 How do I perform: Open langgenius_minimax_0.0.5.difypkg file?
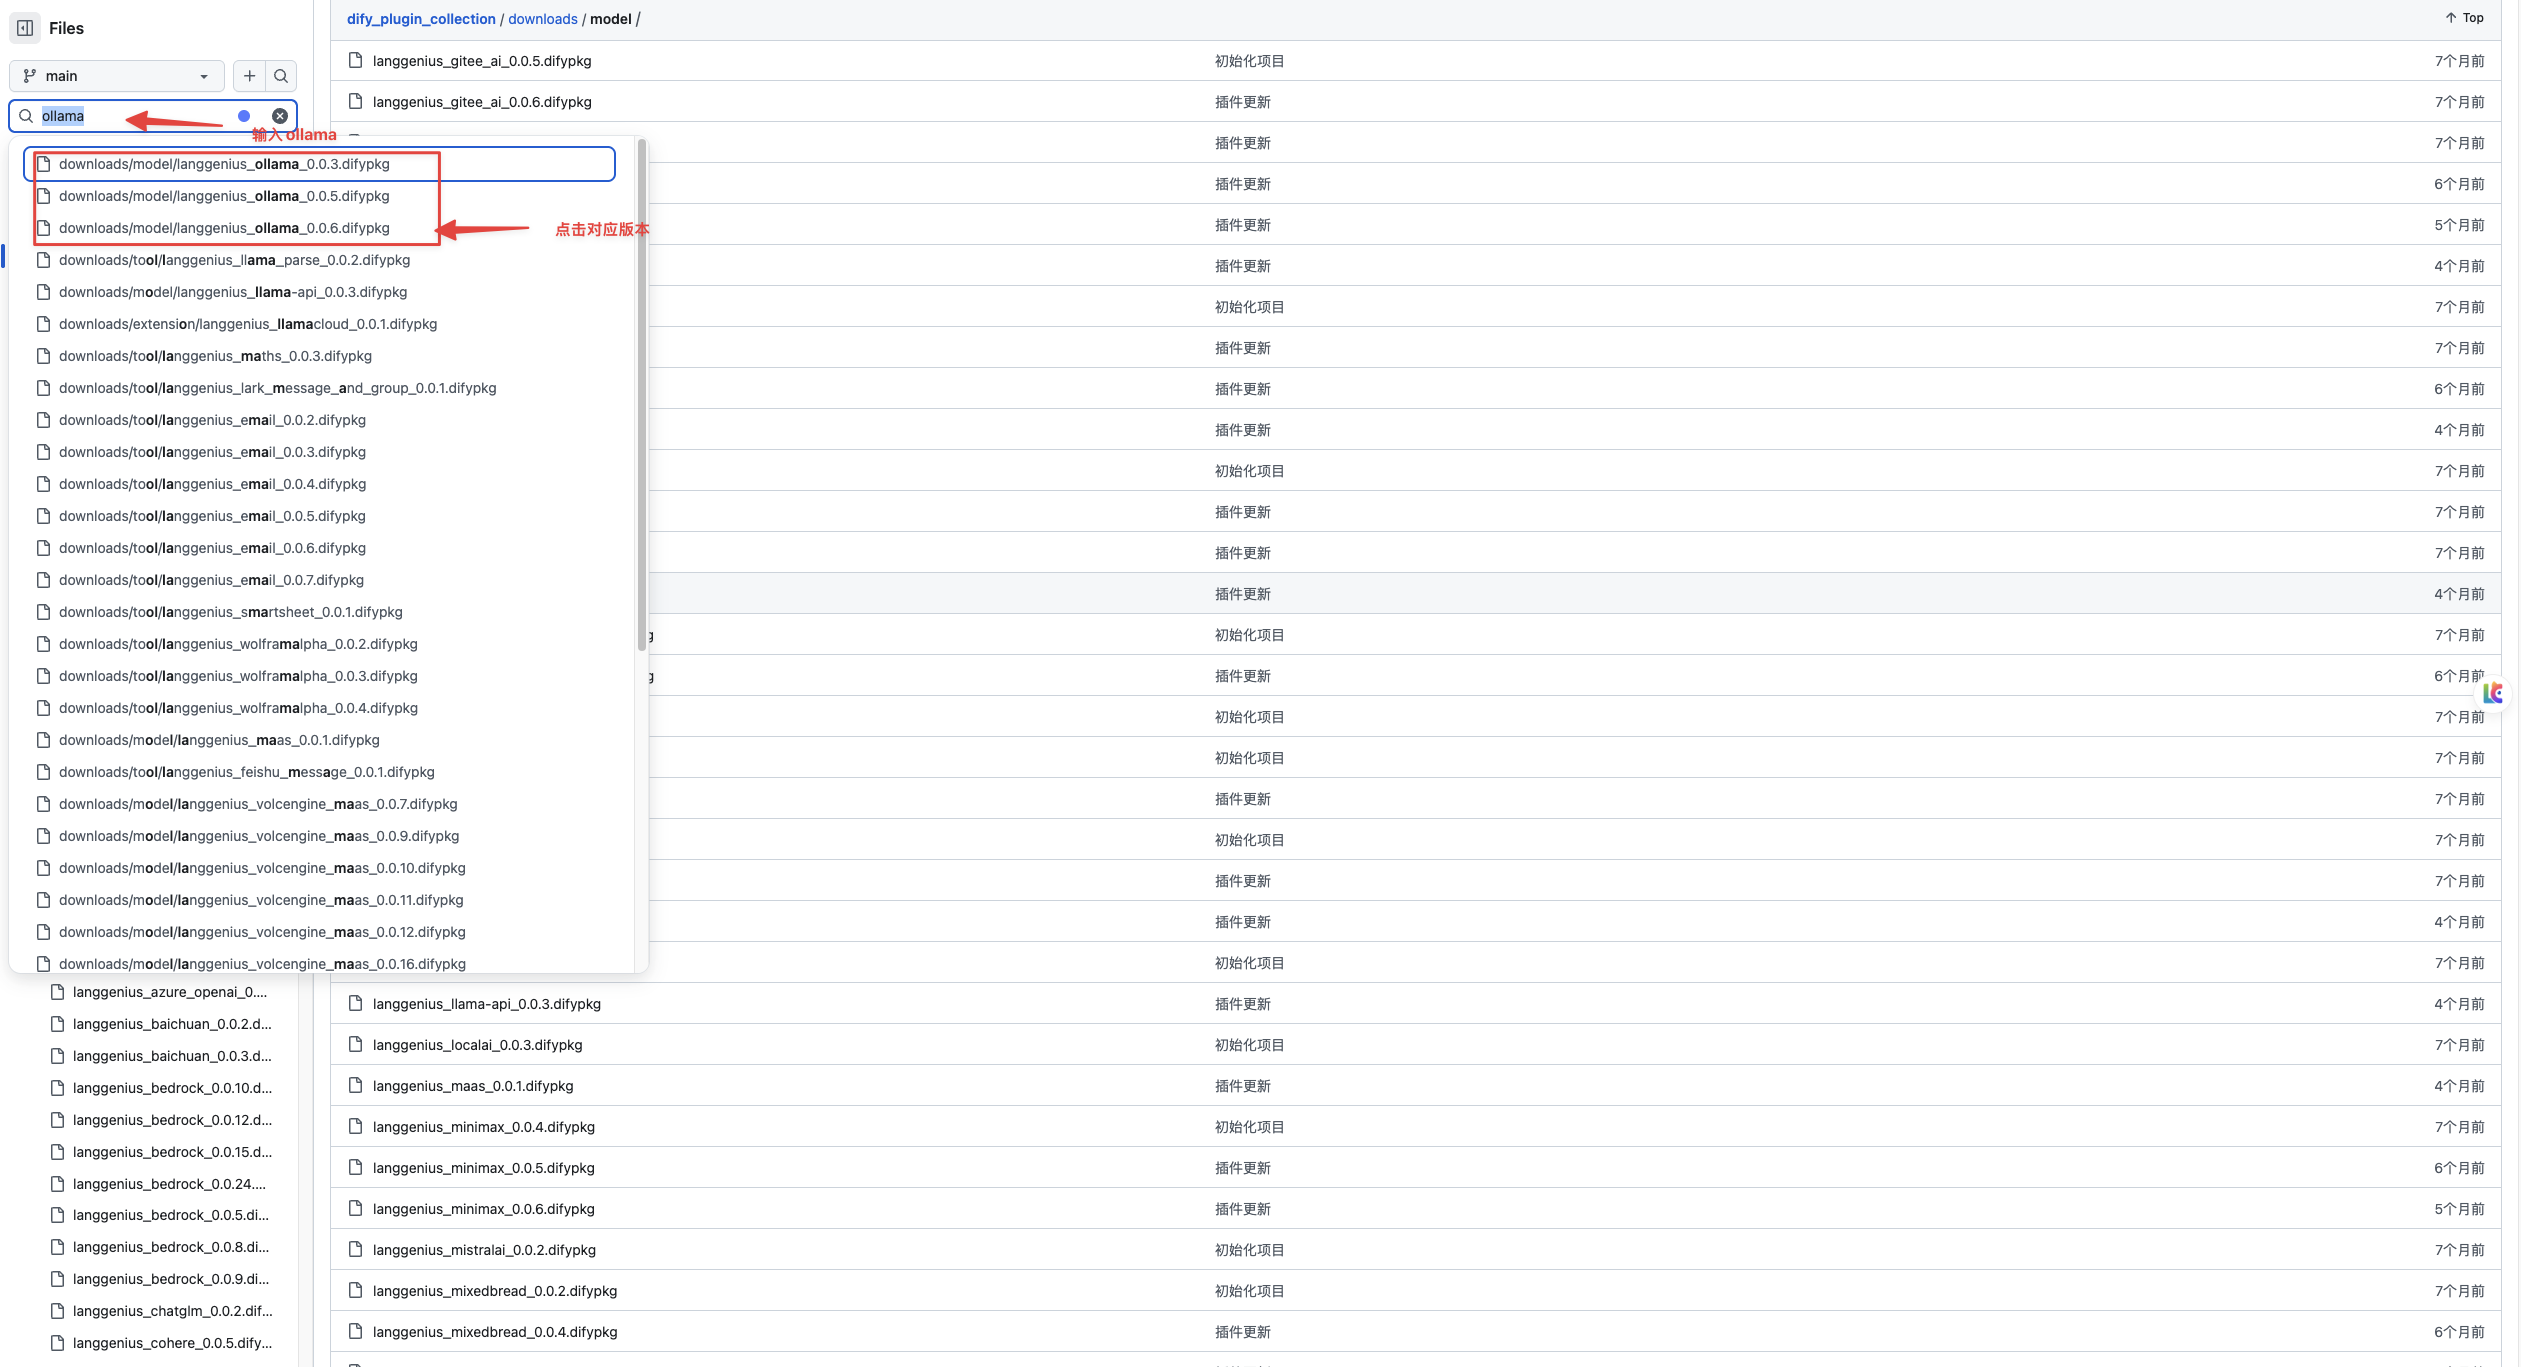click(484, 1168)
